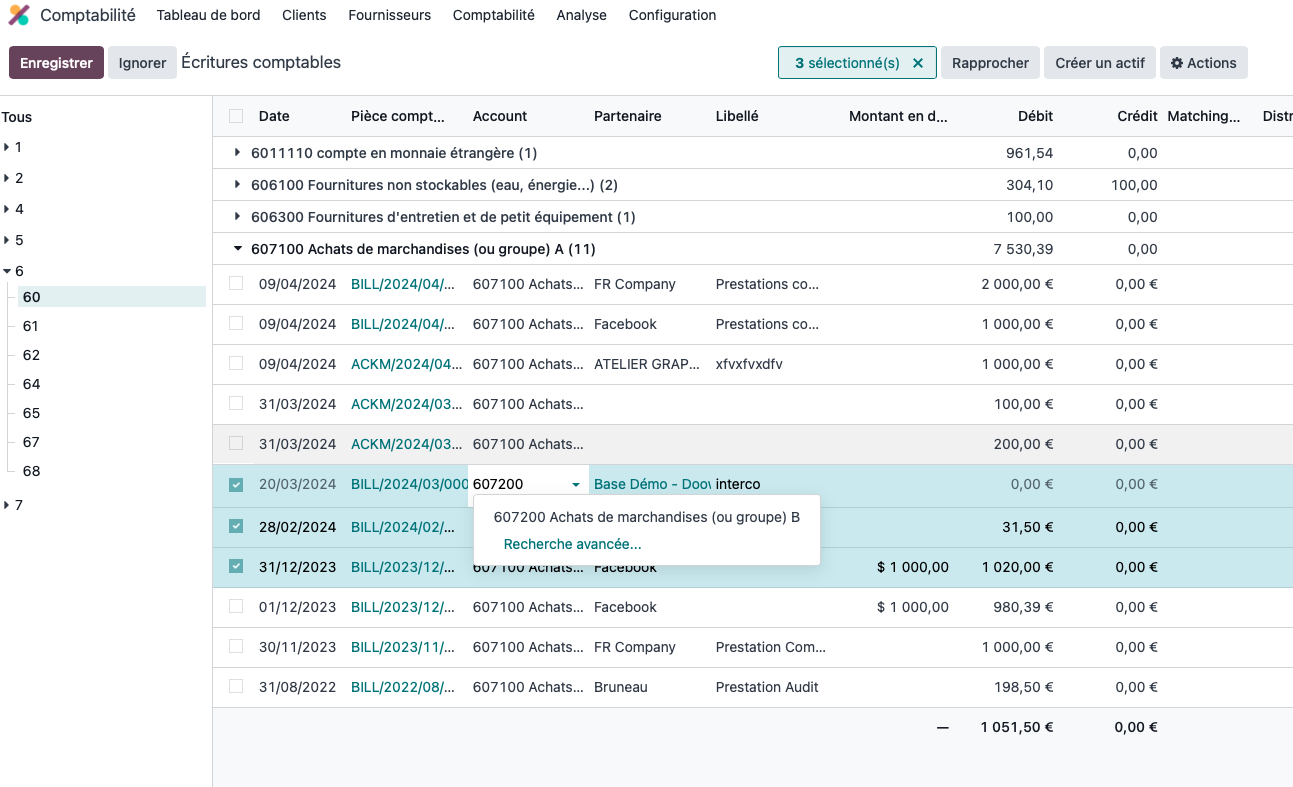Select account category 62 in tree
The width and height of the screenshot is (1293, 787).
[x=31, y=355]
